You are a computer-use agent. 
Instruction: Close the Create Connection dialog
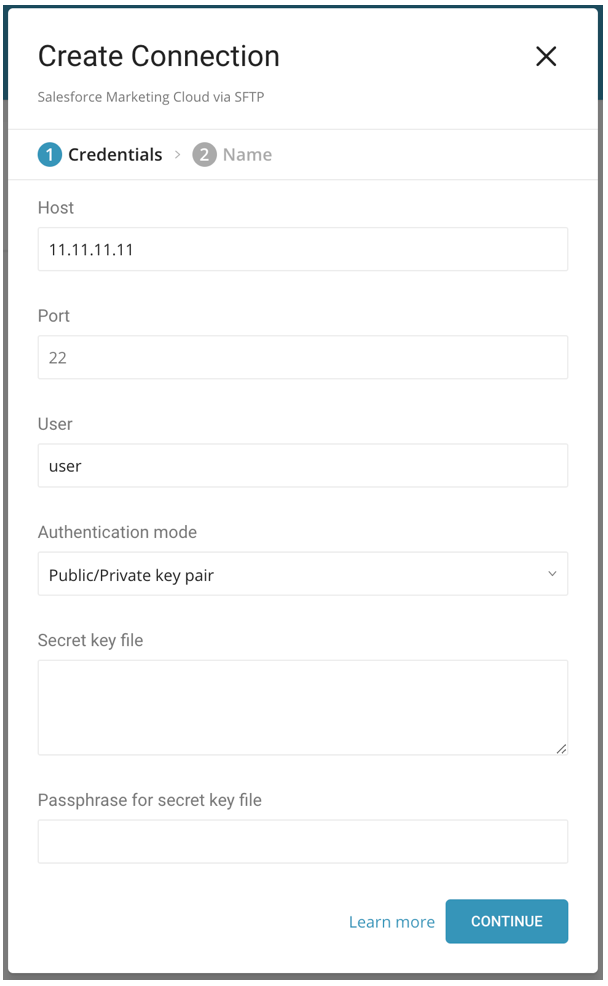[x=546, y=57]
